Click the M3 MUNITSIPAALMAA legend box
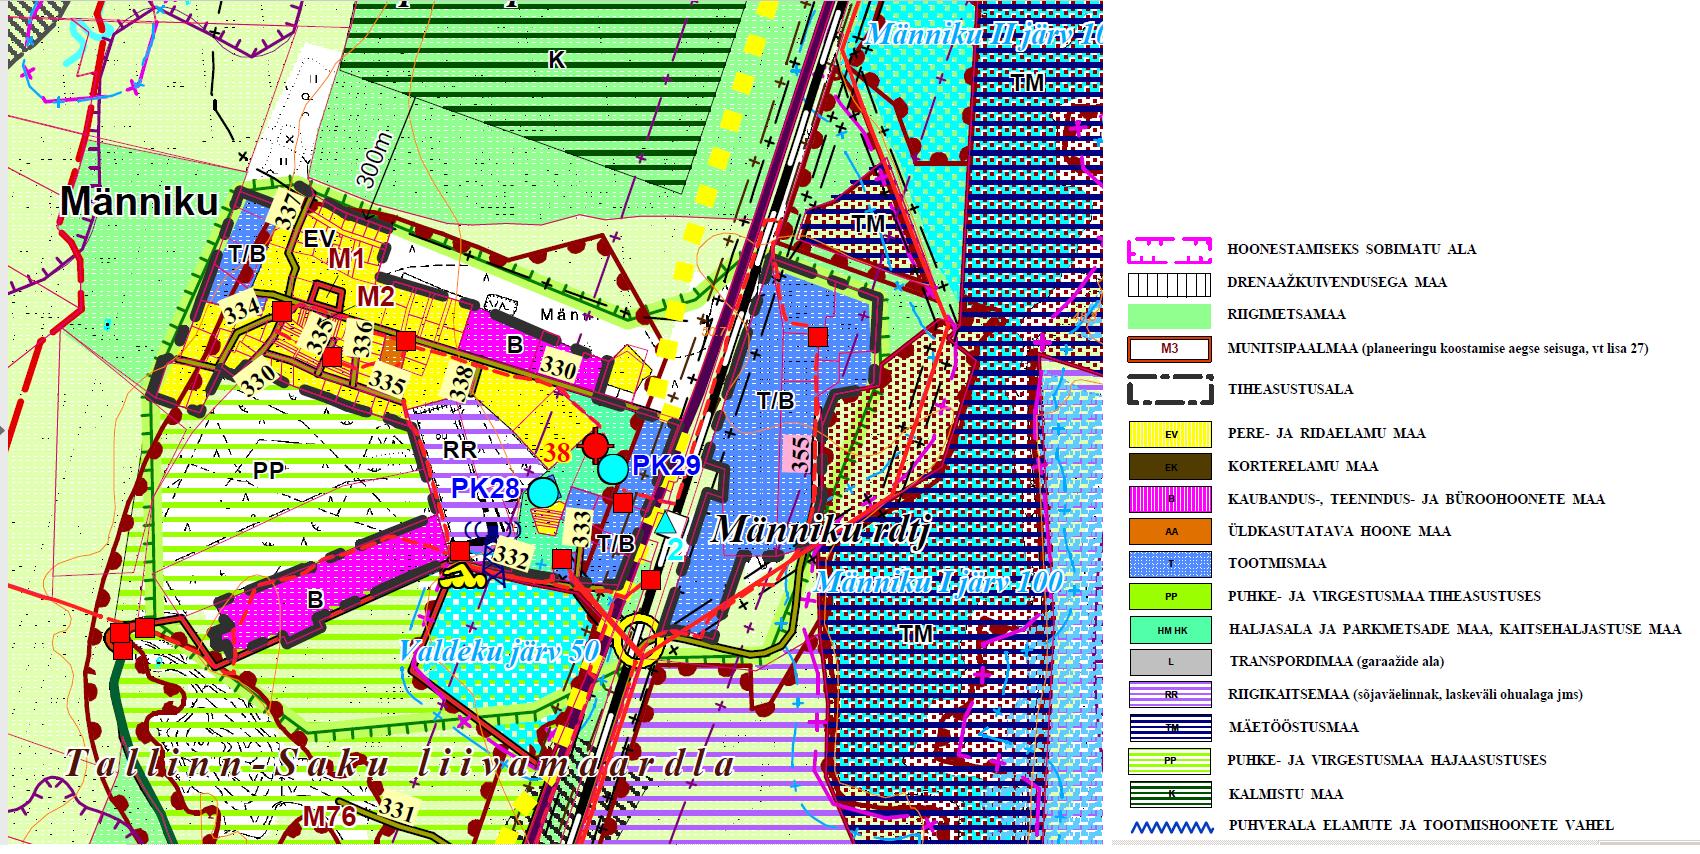The width and height of the screenshot is (1700, 854). pyautogui.click(x=1169, y=349)
